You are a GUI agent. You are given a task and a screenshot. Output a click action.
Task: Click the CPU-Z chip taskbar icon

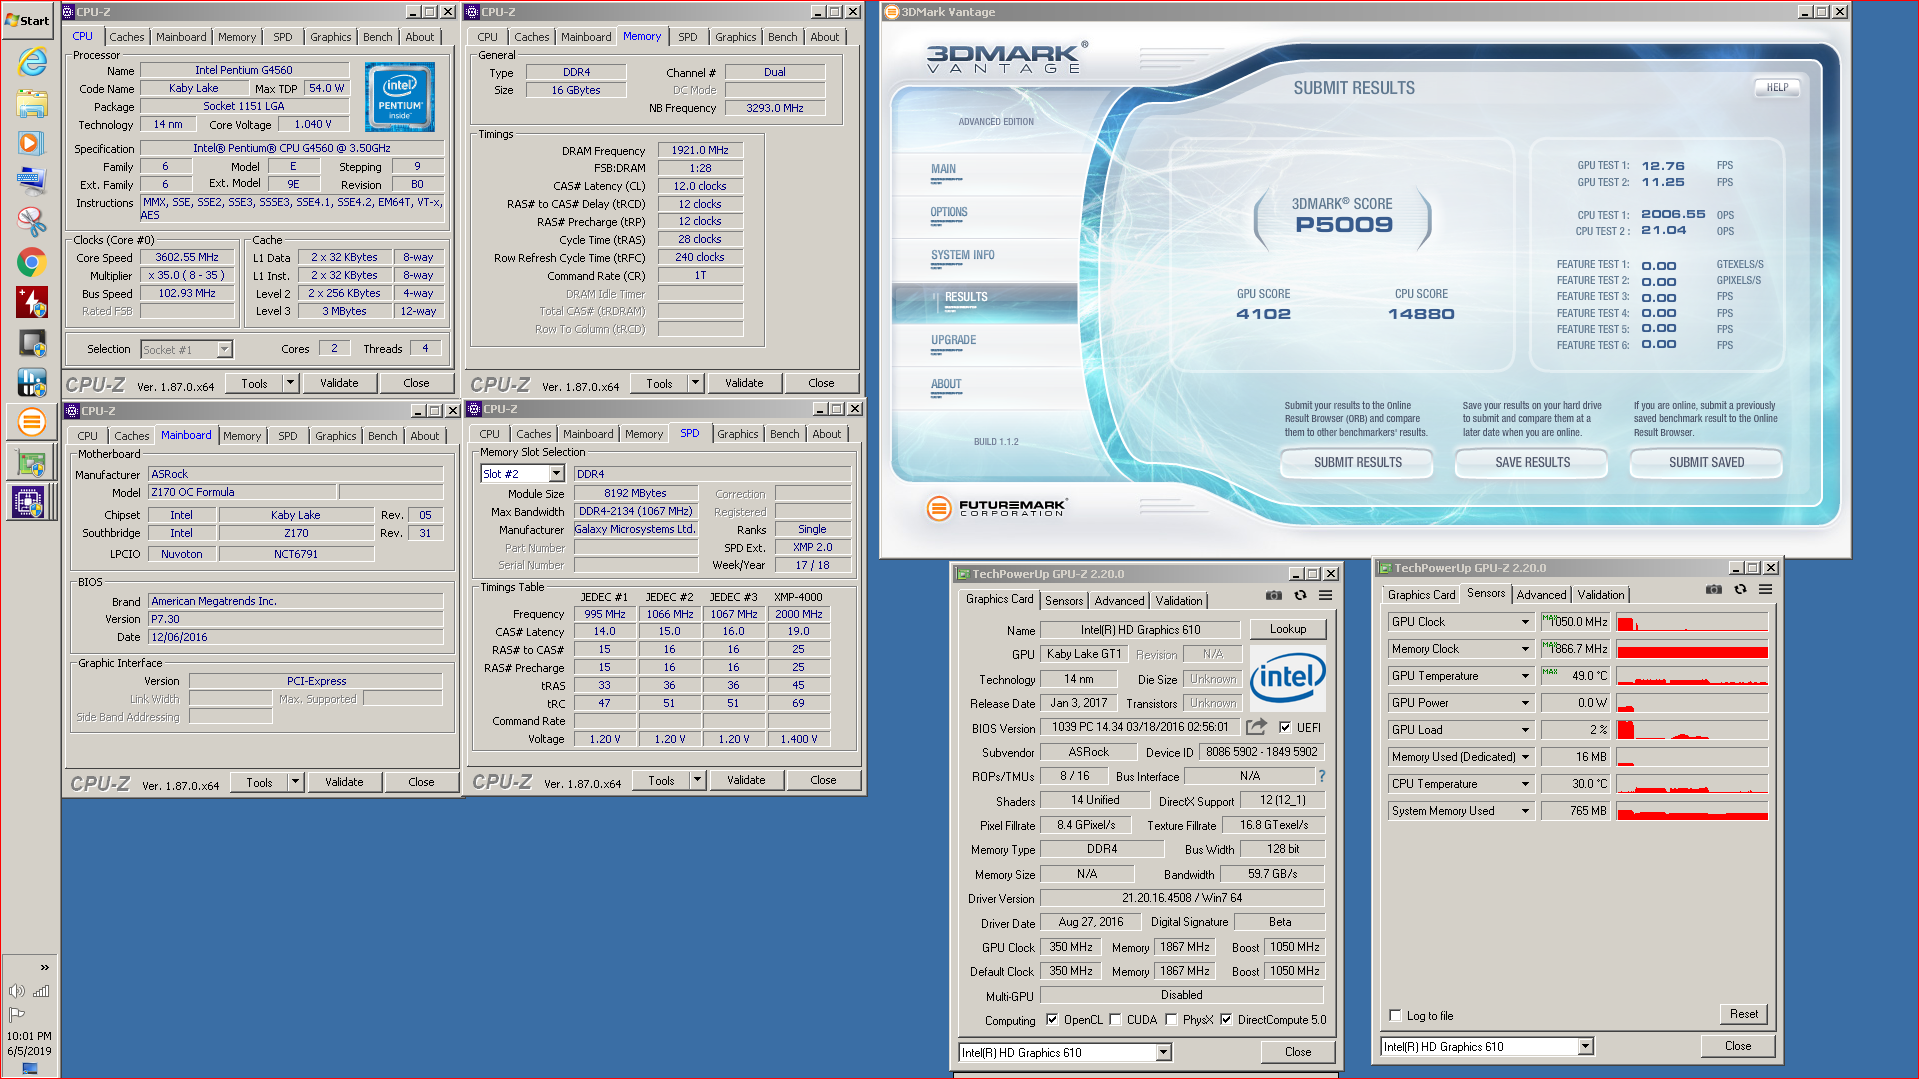tap(28, 501)
